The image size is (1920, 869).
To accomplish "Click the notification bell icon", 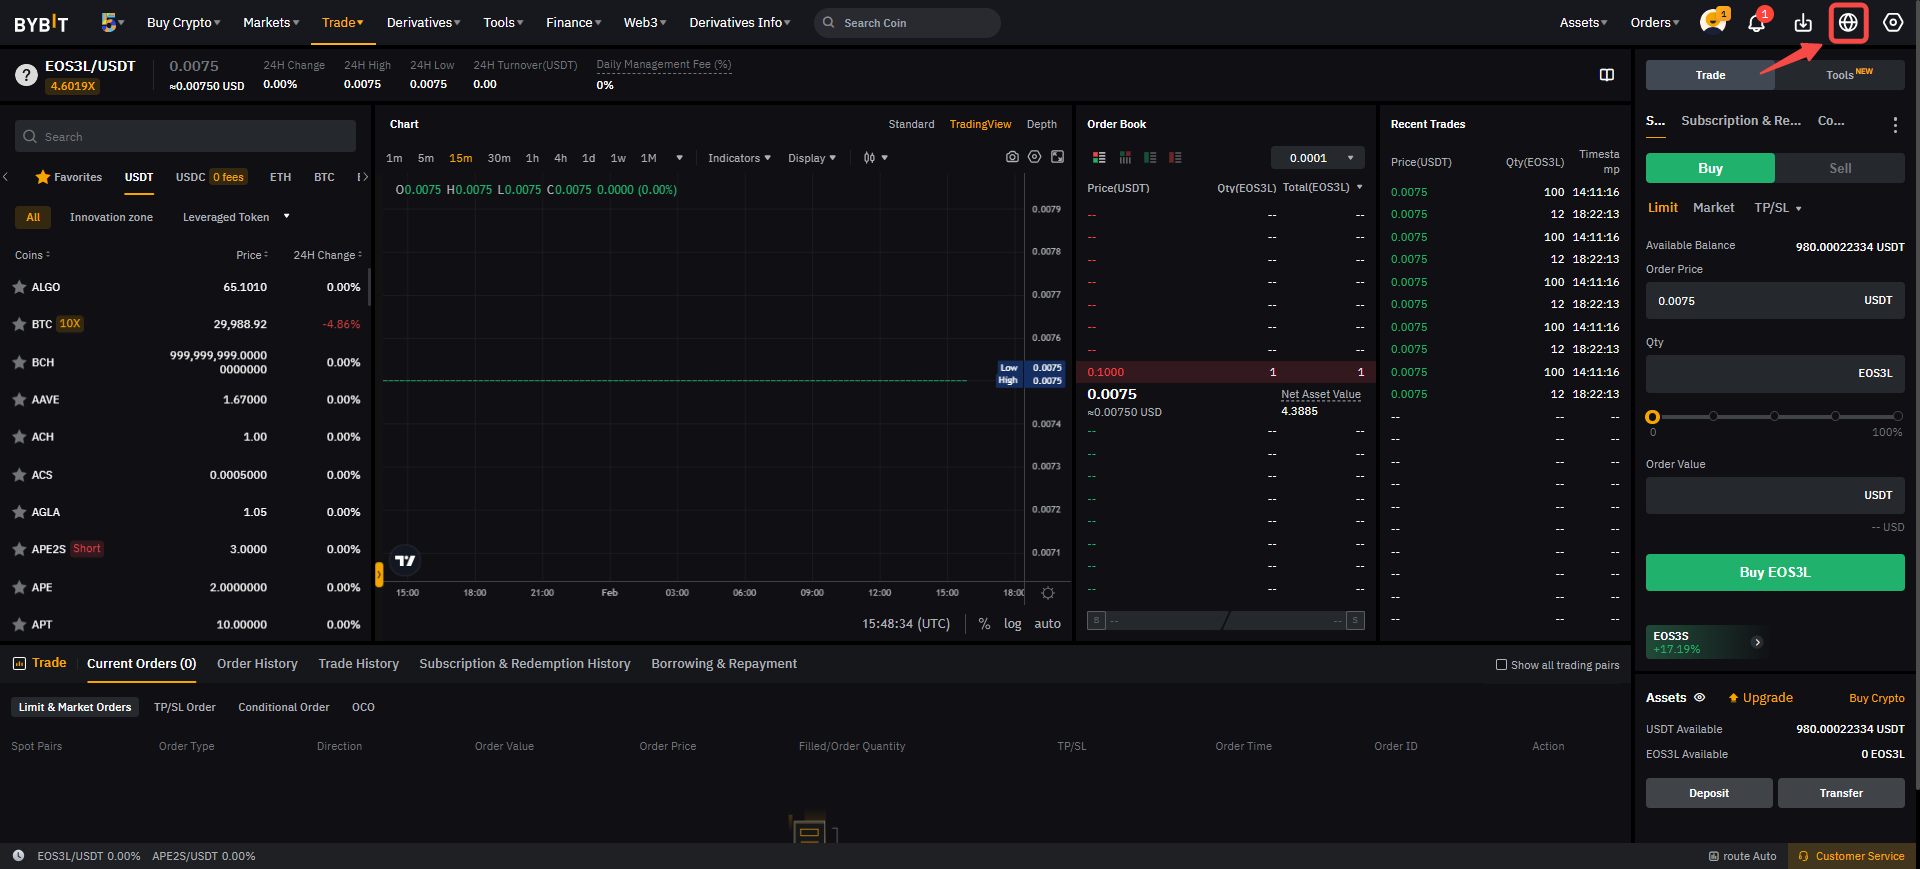I will 1756,23.
